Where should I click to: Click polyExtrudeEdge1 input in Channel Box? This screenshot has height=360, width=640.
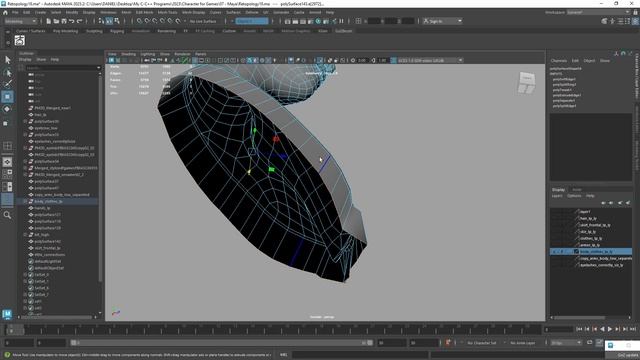point(567,95)
